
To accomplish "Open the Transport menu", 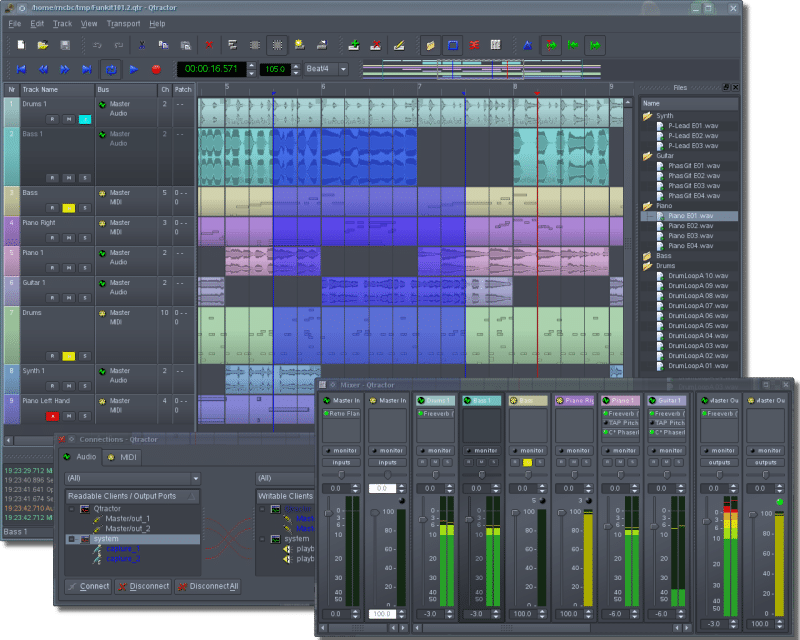I will 123,23.
